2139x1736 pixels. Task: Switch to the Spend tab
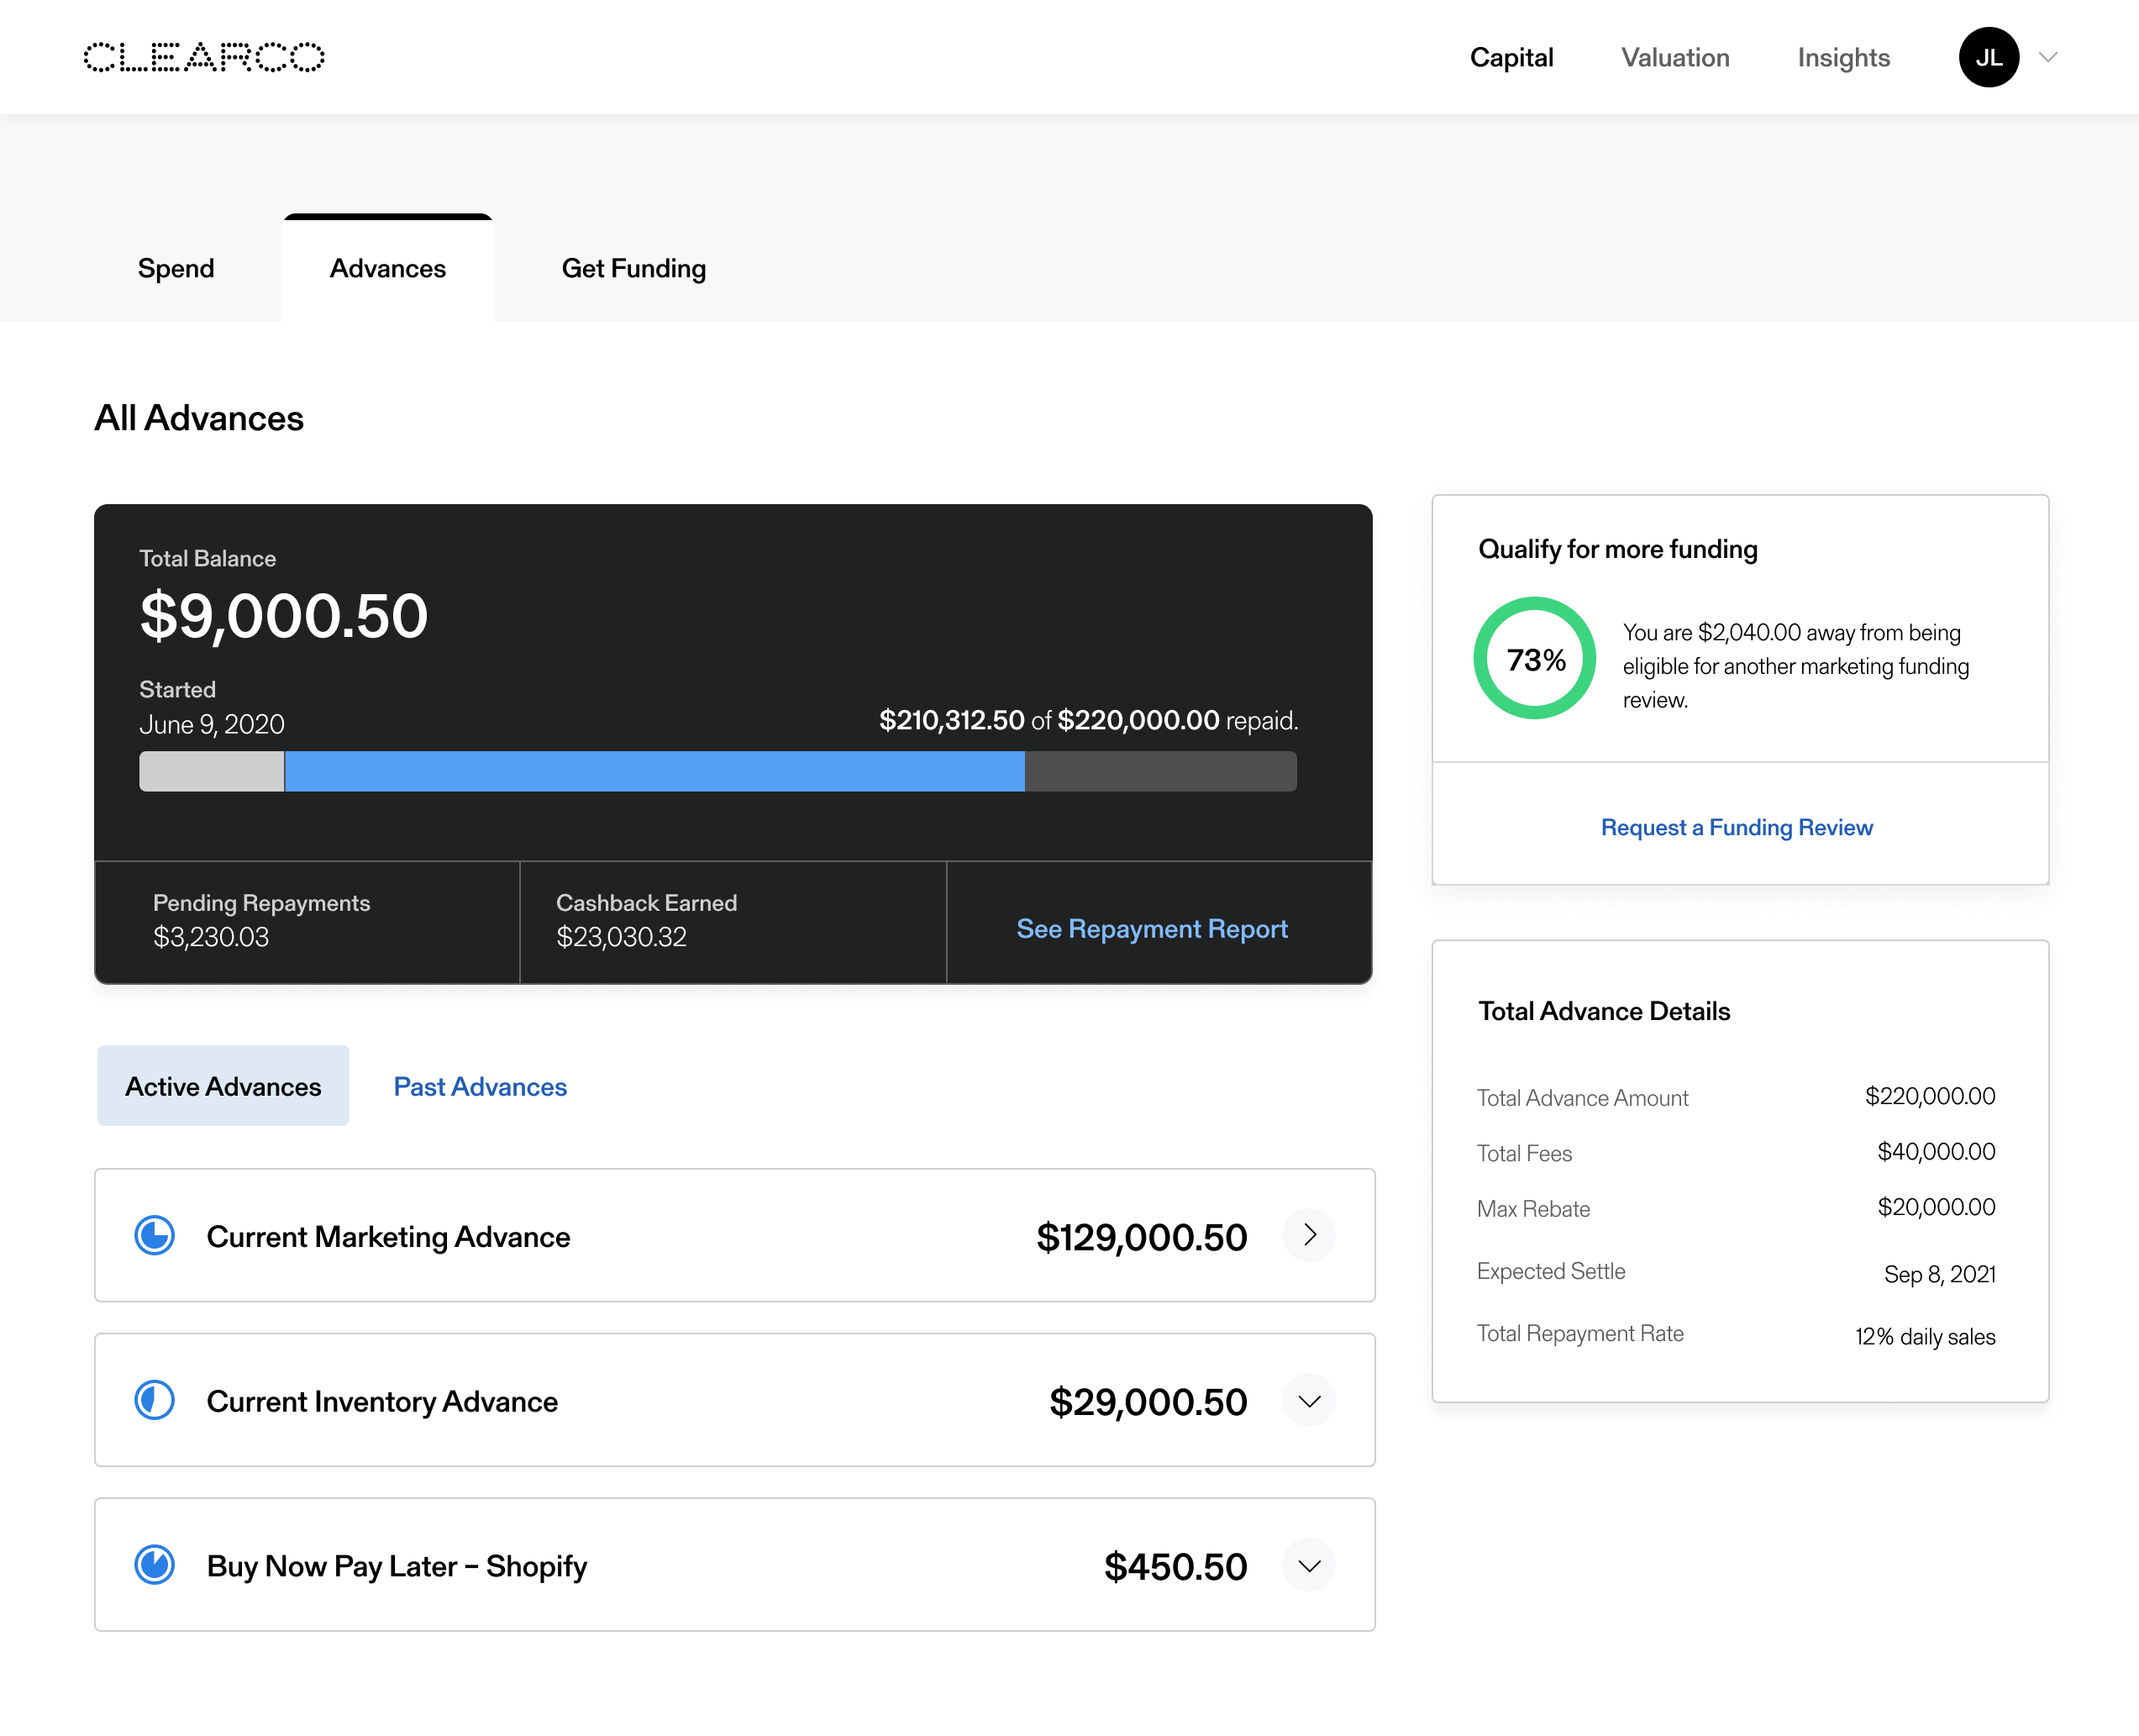pos(176,268)
